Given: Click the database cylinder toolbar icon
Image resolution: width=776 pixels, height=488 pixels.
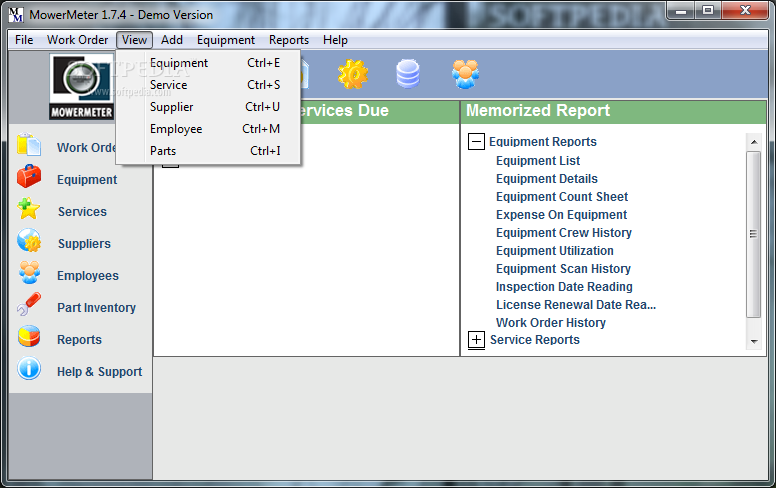Looking at the screenshot, I should pos(408,74).
